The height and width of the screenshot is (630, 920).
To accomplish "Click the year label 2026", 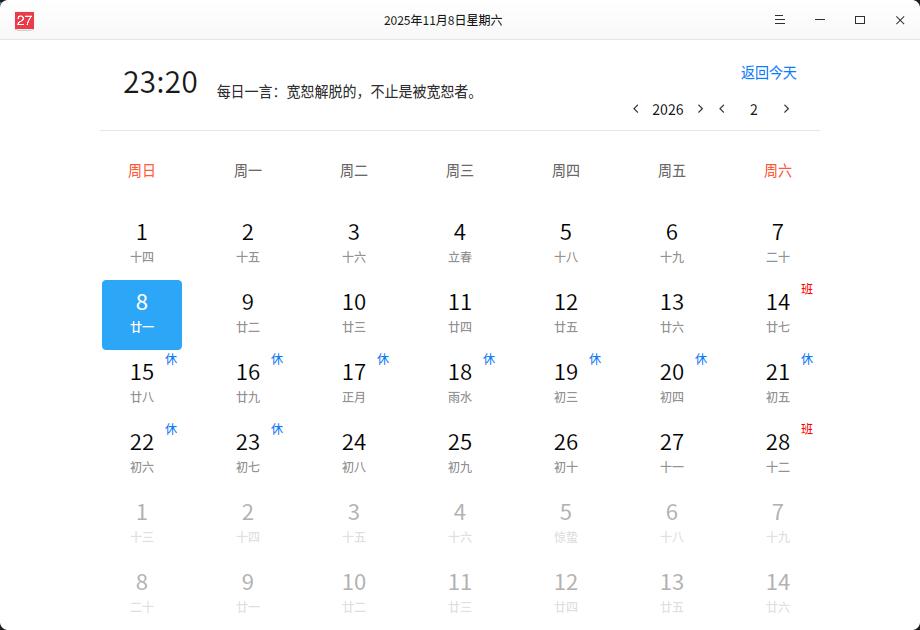I will pyautogui.click(x=666, y=110).
